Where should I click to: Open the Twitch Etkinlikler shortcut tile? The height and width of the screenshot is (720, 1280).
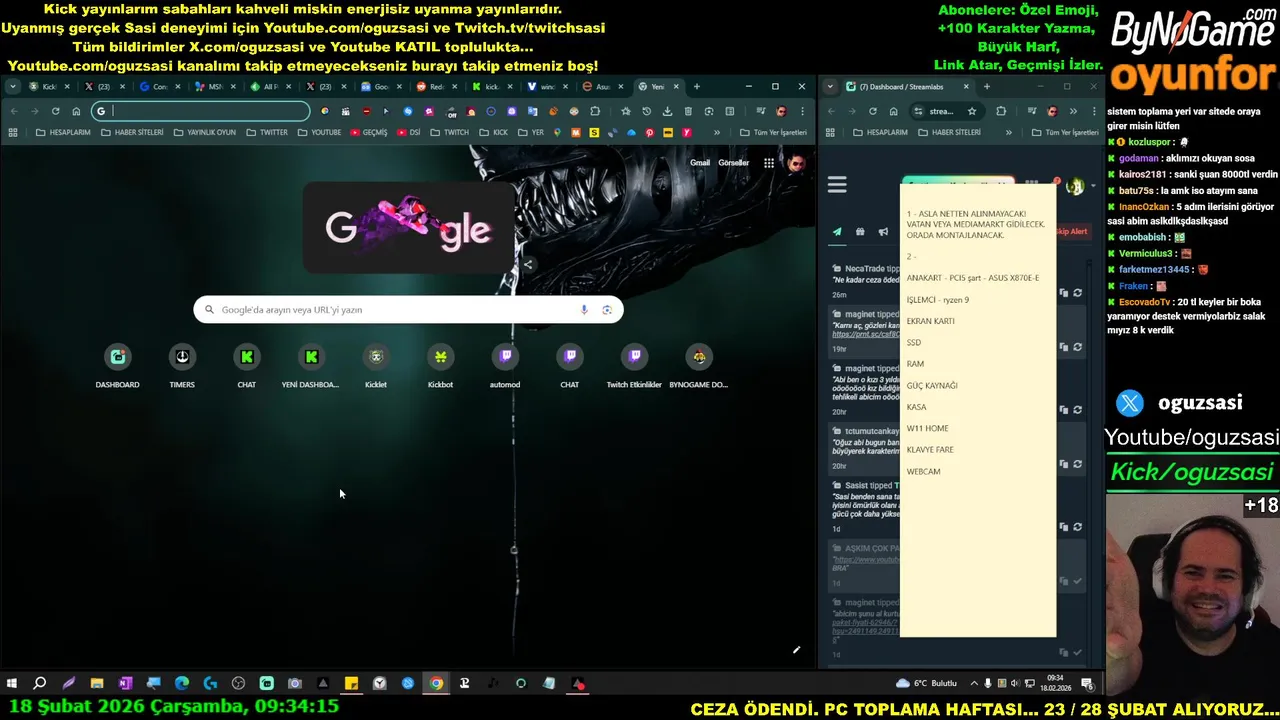pos(634,366)
